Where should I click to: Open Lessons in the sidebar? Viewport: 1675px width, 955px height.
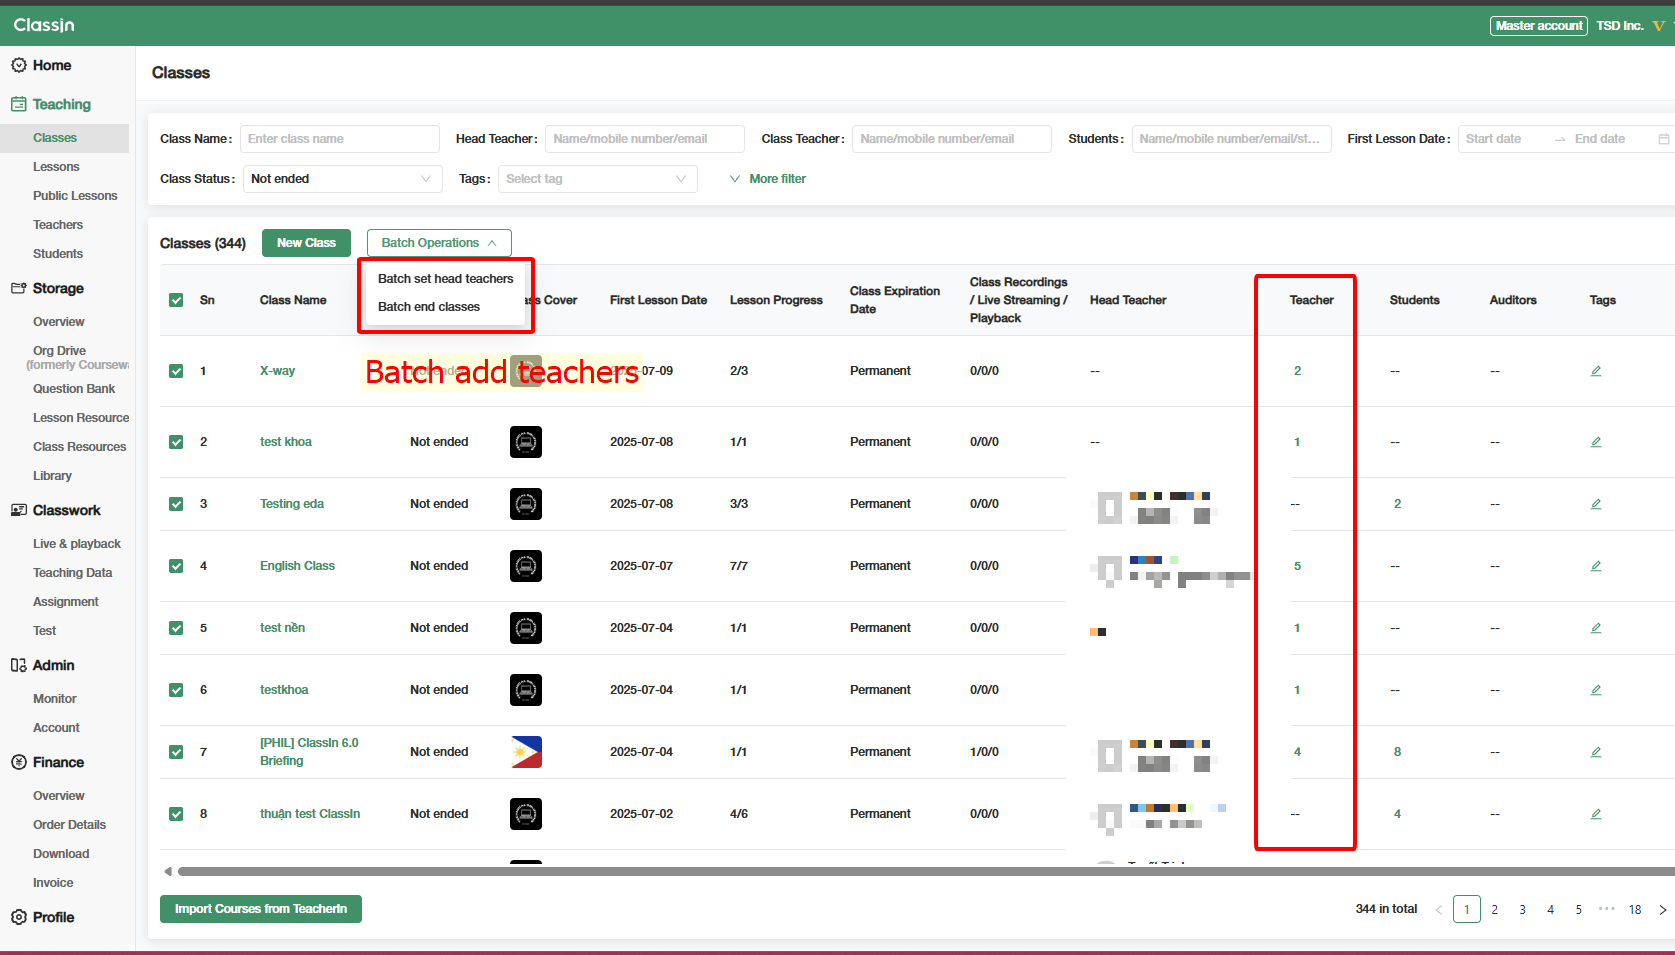[56, 167]
